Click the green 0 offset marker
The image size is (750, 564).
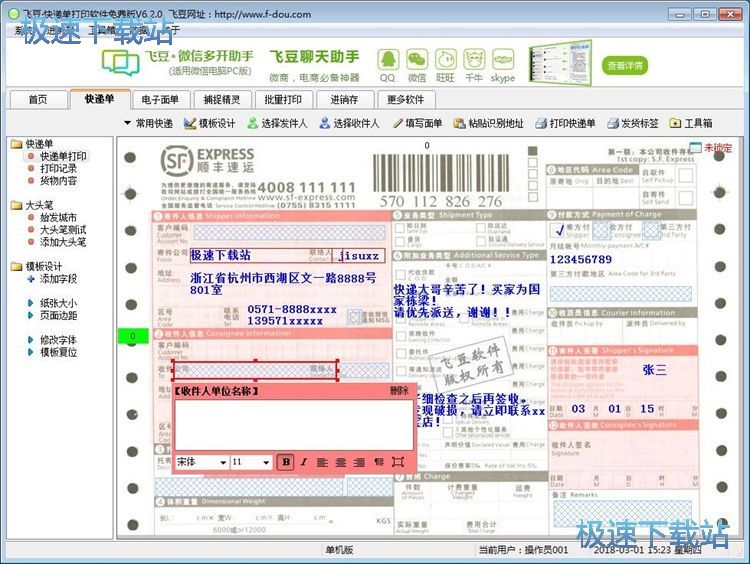[x=133, y=336]
